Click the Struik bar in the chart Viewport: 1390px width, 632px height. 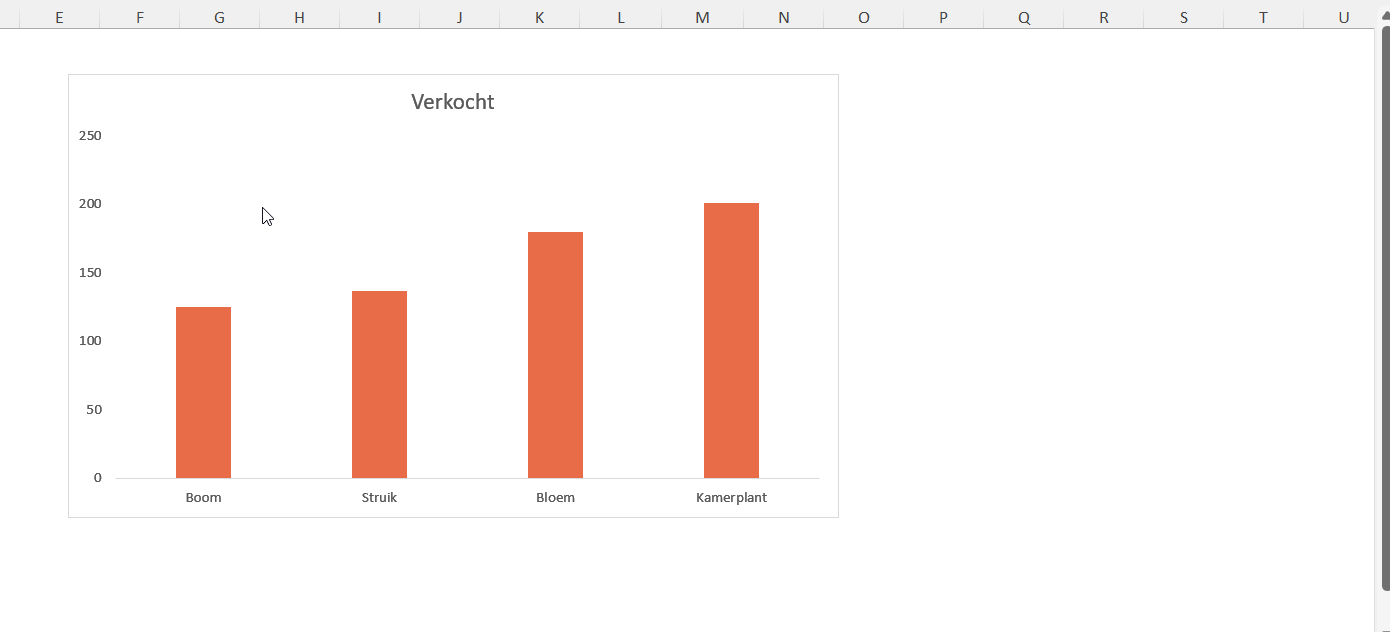click(379, 384)
